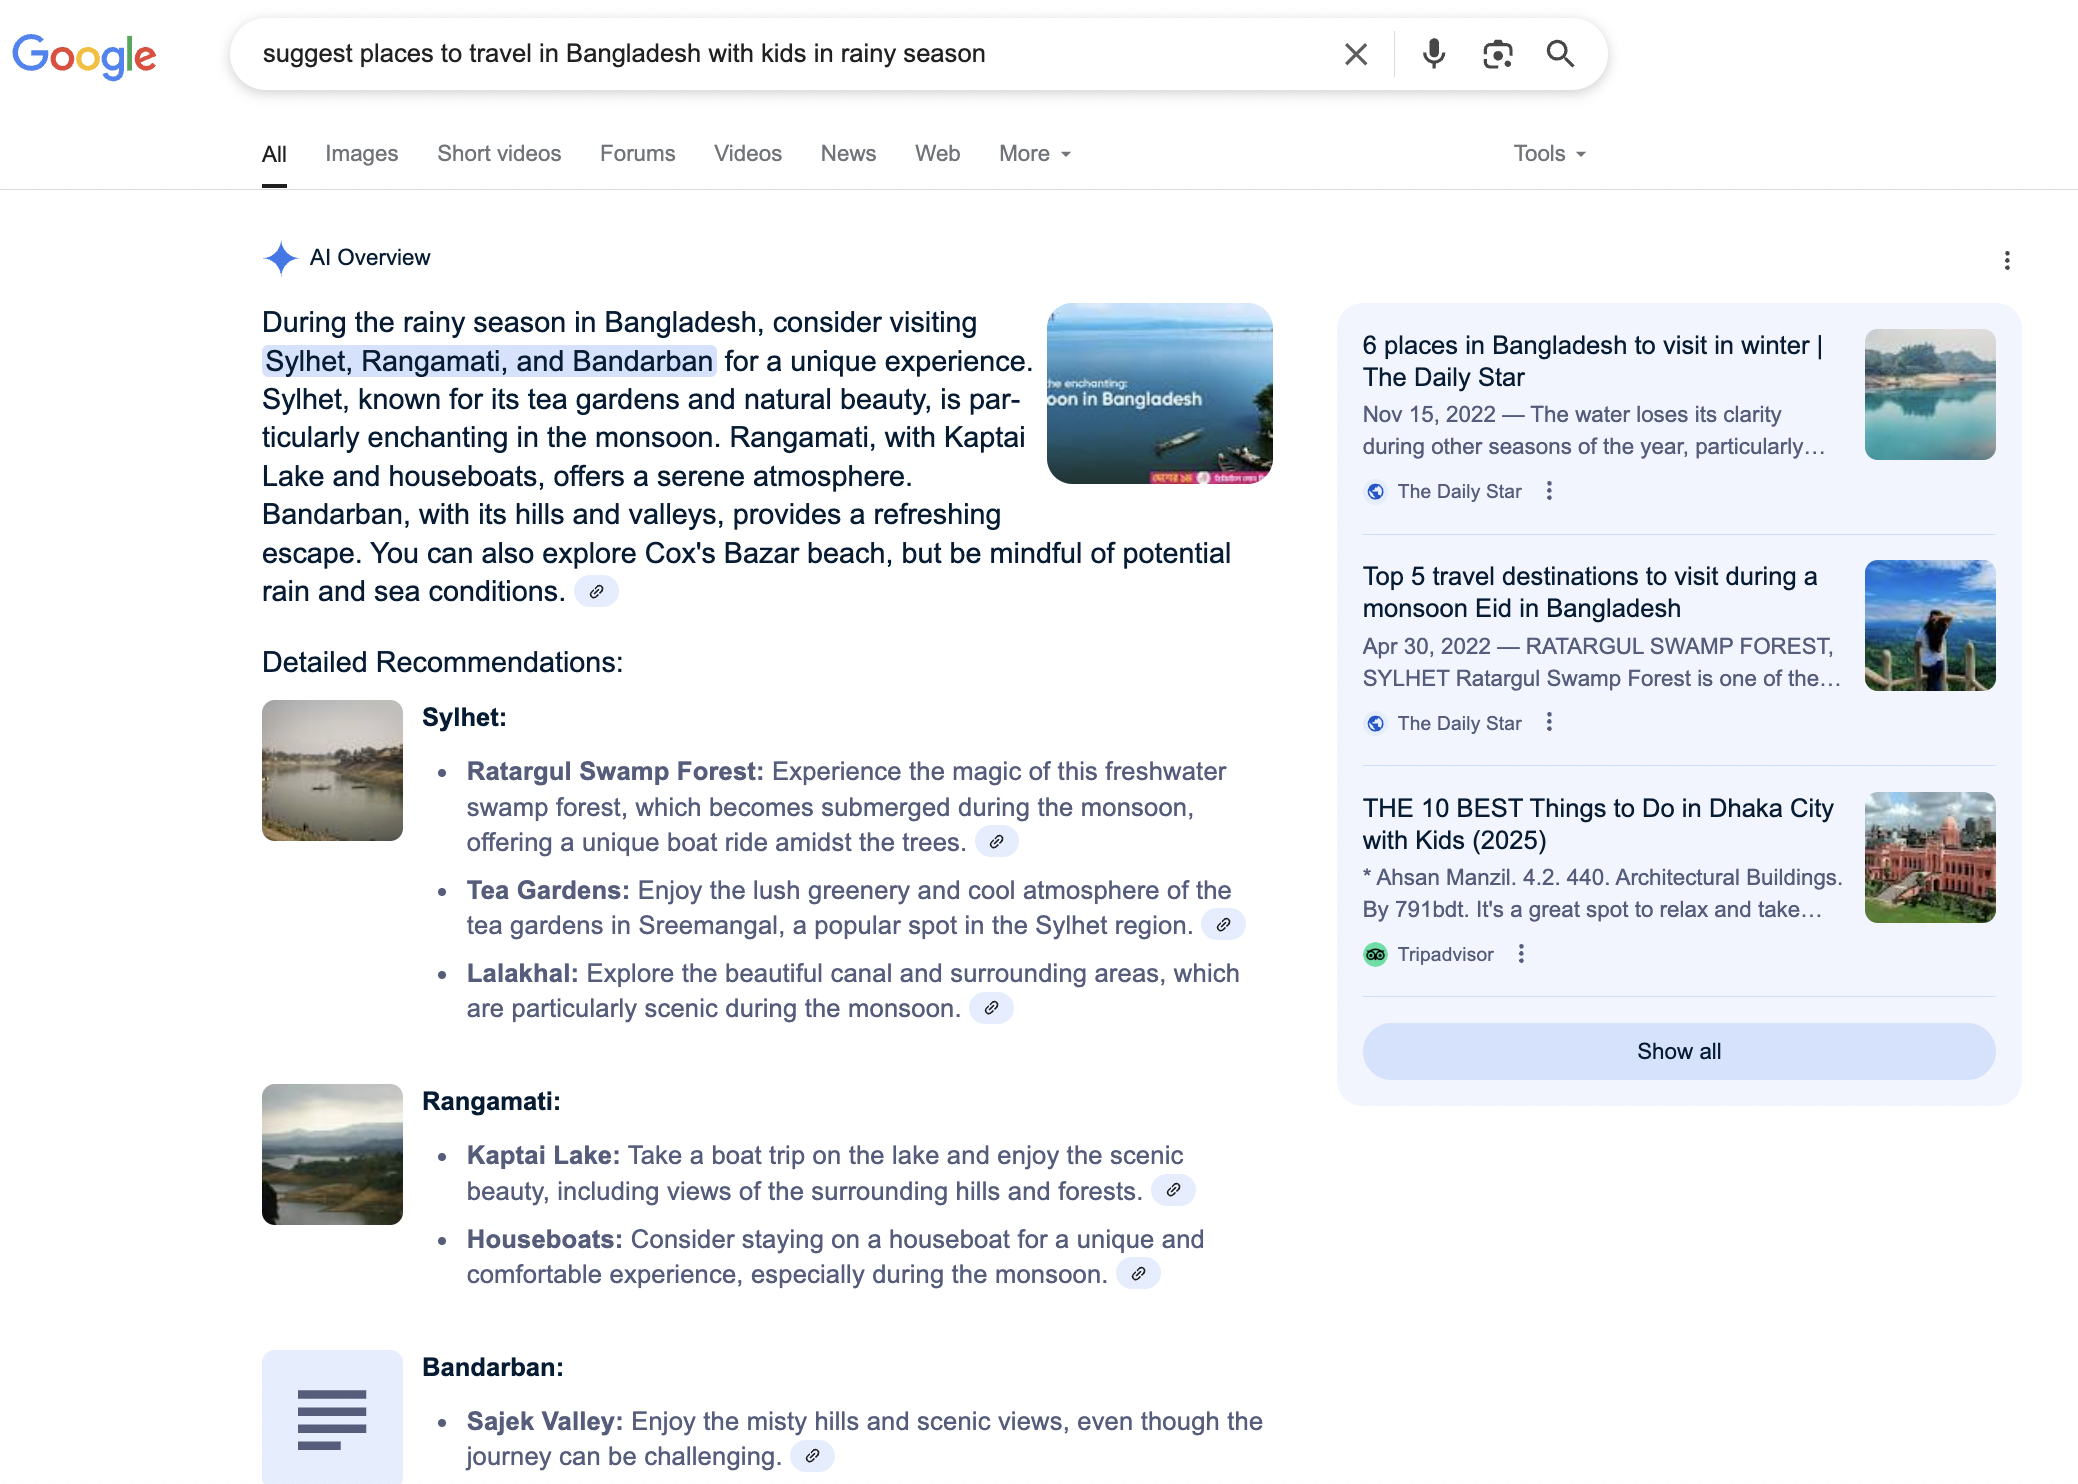Open the Sylhet river thumbnail
The height and width of the screenshot is (1484, 2078).
pos(332,770)
